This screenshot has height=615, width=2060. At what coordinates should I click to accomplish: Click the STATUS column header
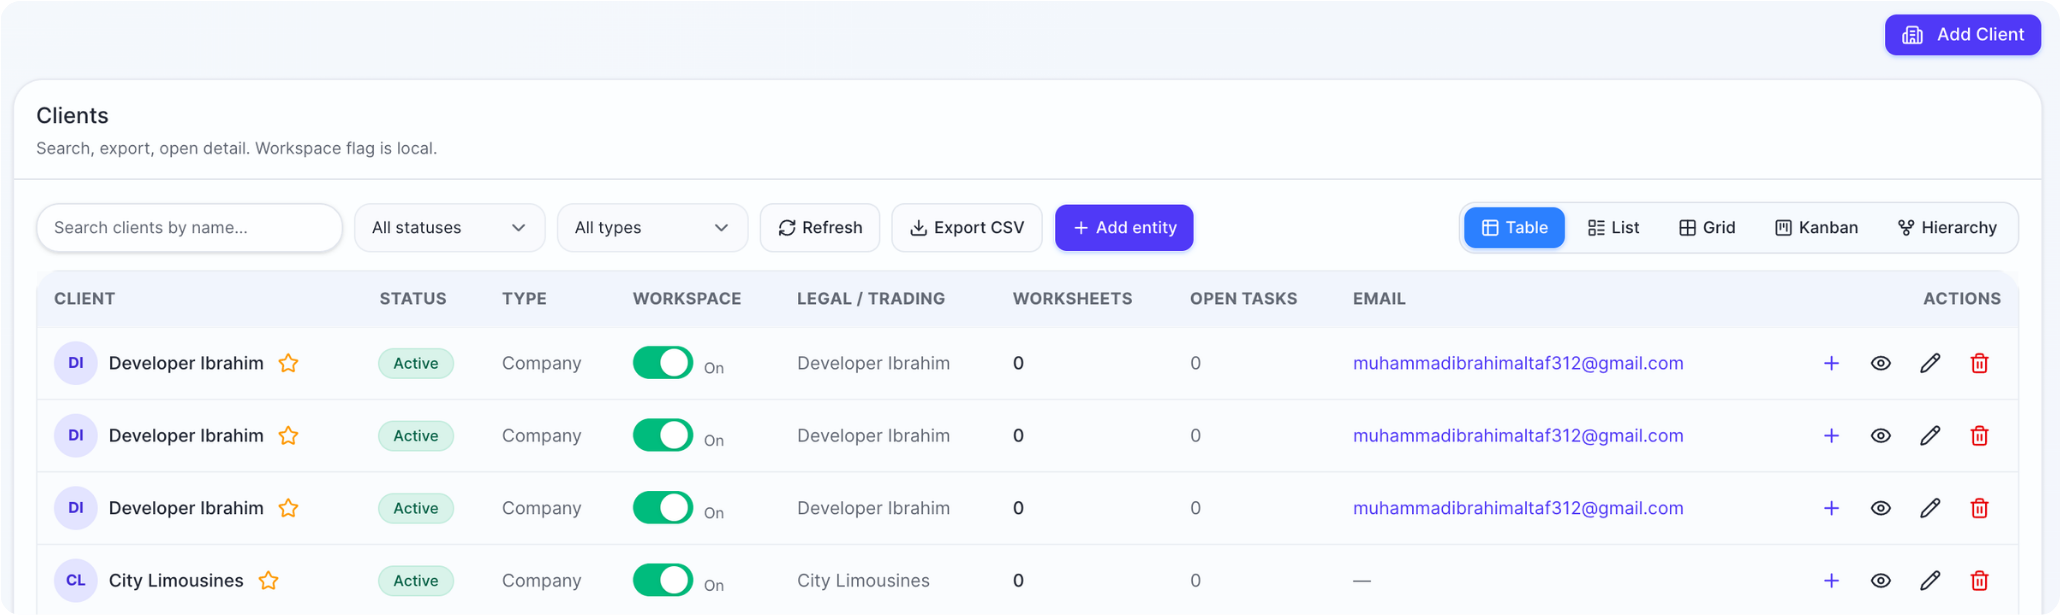click(413, 299)
